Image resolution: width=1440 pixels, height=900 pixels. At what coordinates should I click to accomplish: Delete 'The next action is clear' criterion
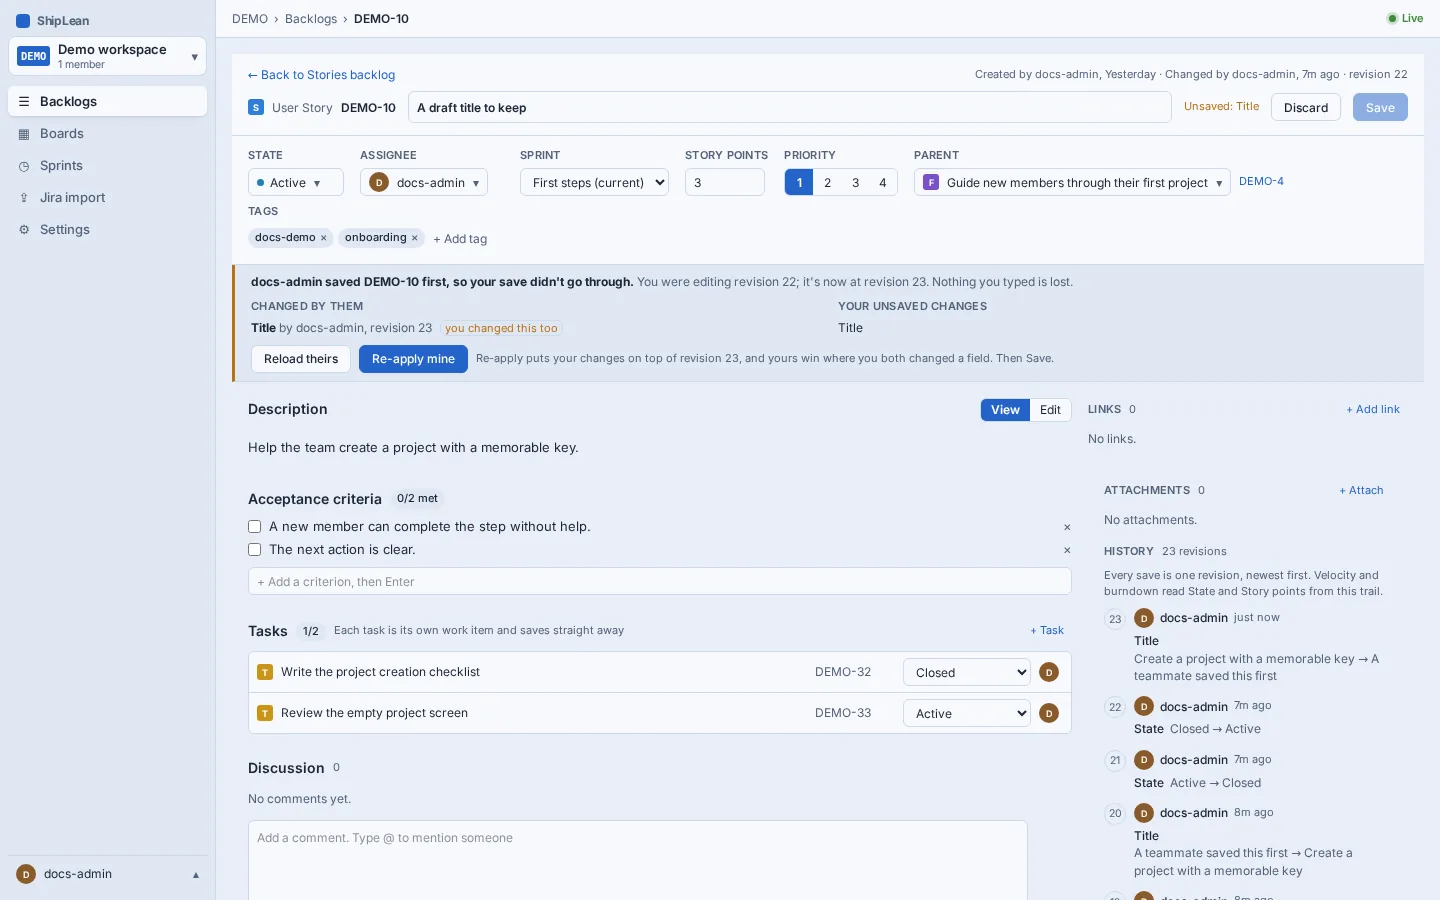point(1067,550)
